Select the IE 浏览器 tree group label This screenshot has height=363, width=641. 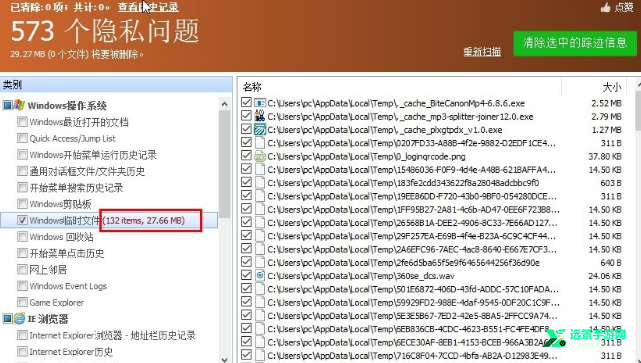pos(48,318)
